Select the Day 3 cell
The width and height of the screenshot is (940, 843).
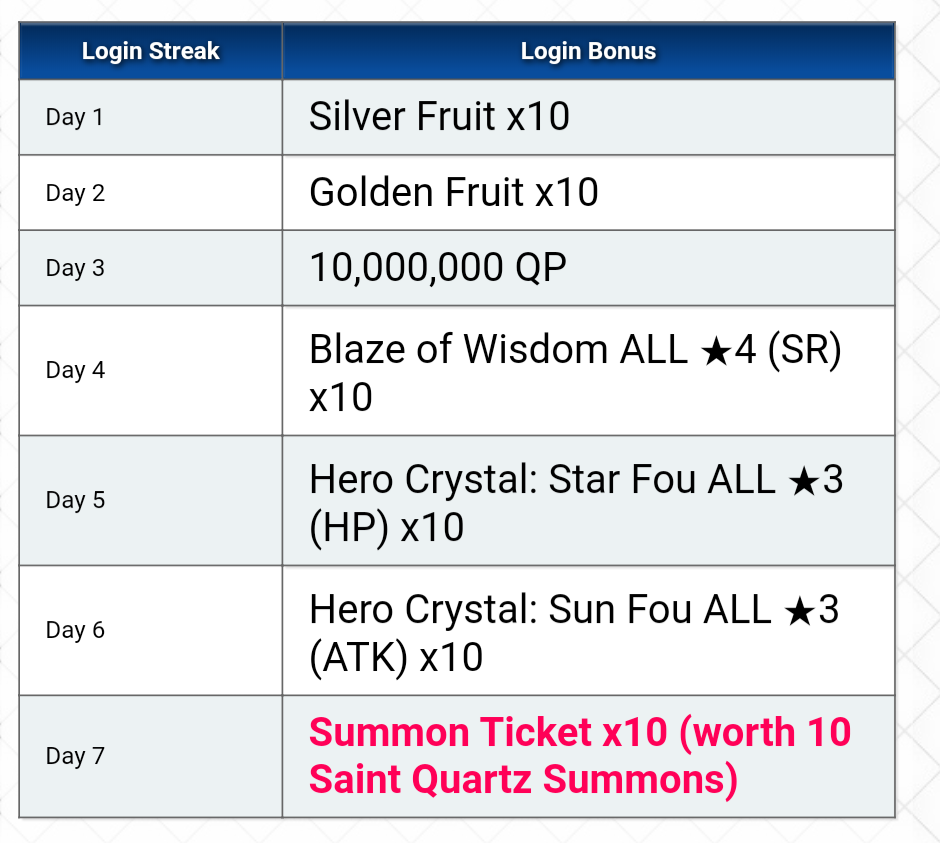(75, 268)
